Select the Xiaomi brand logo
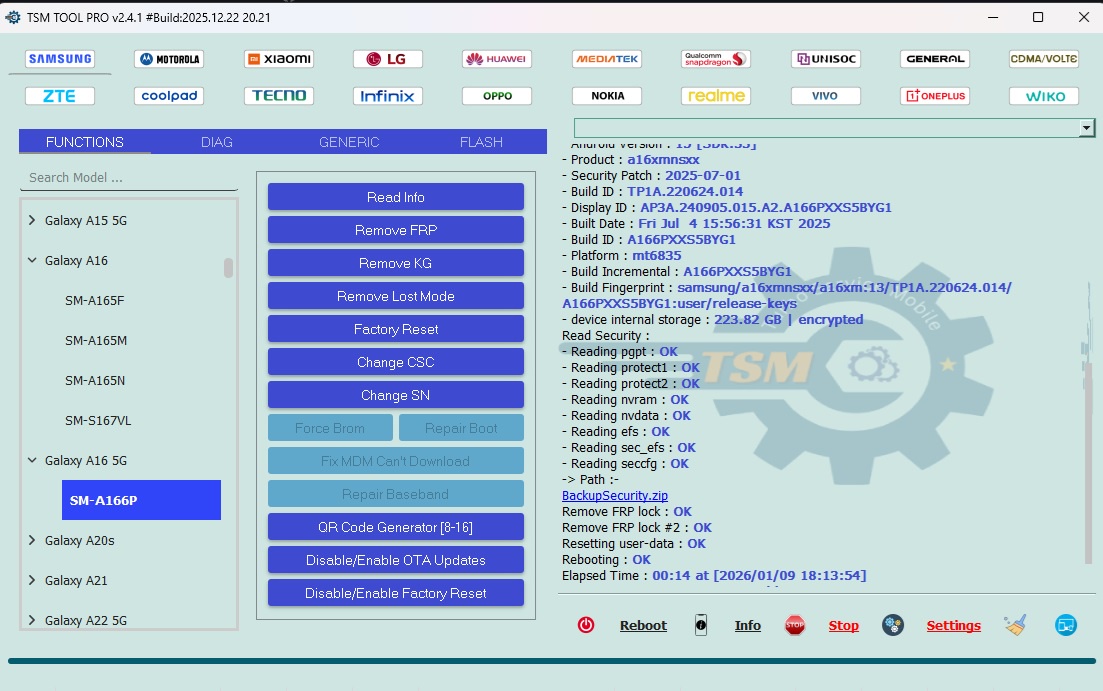Image resolution: width=1103 pixels, height=691 pixels. [279, 59]
